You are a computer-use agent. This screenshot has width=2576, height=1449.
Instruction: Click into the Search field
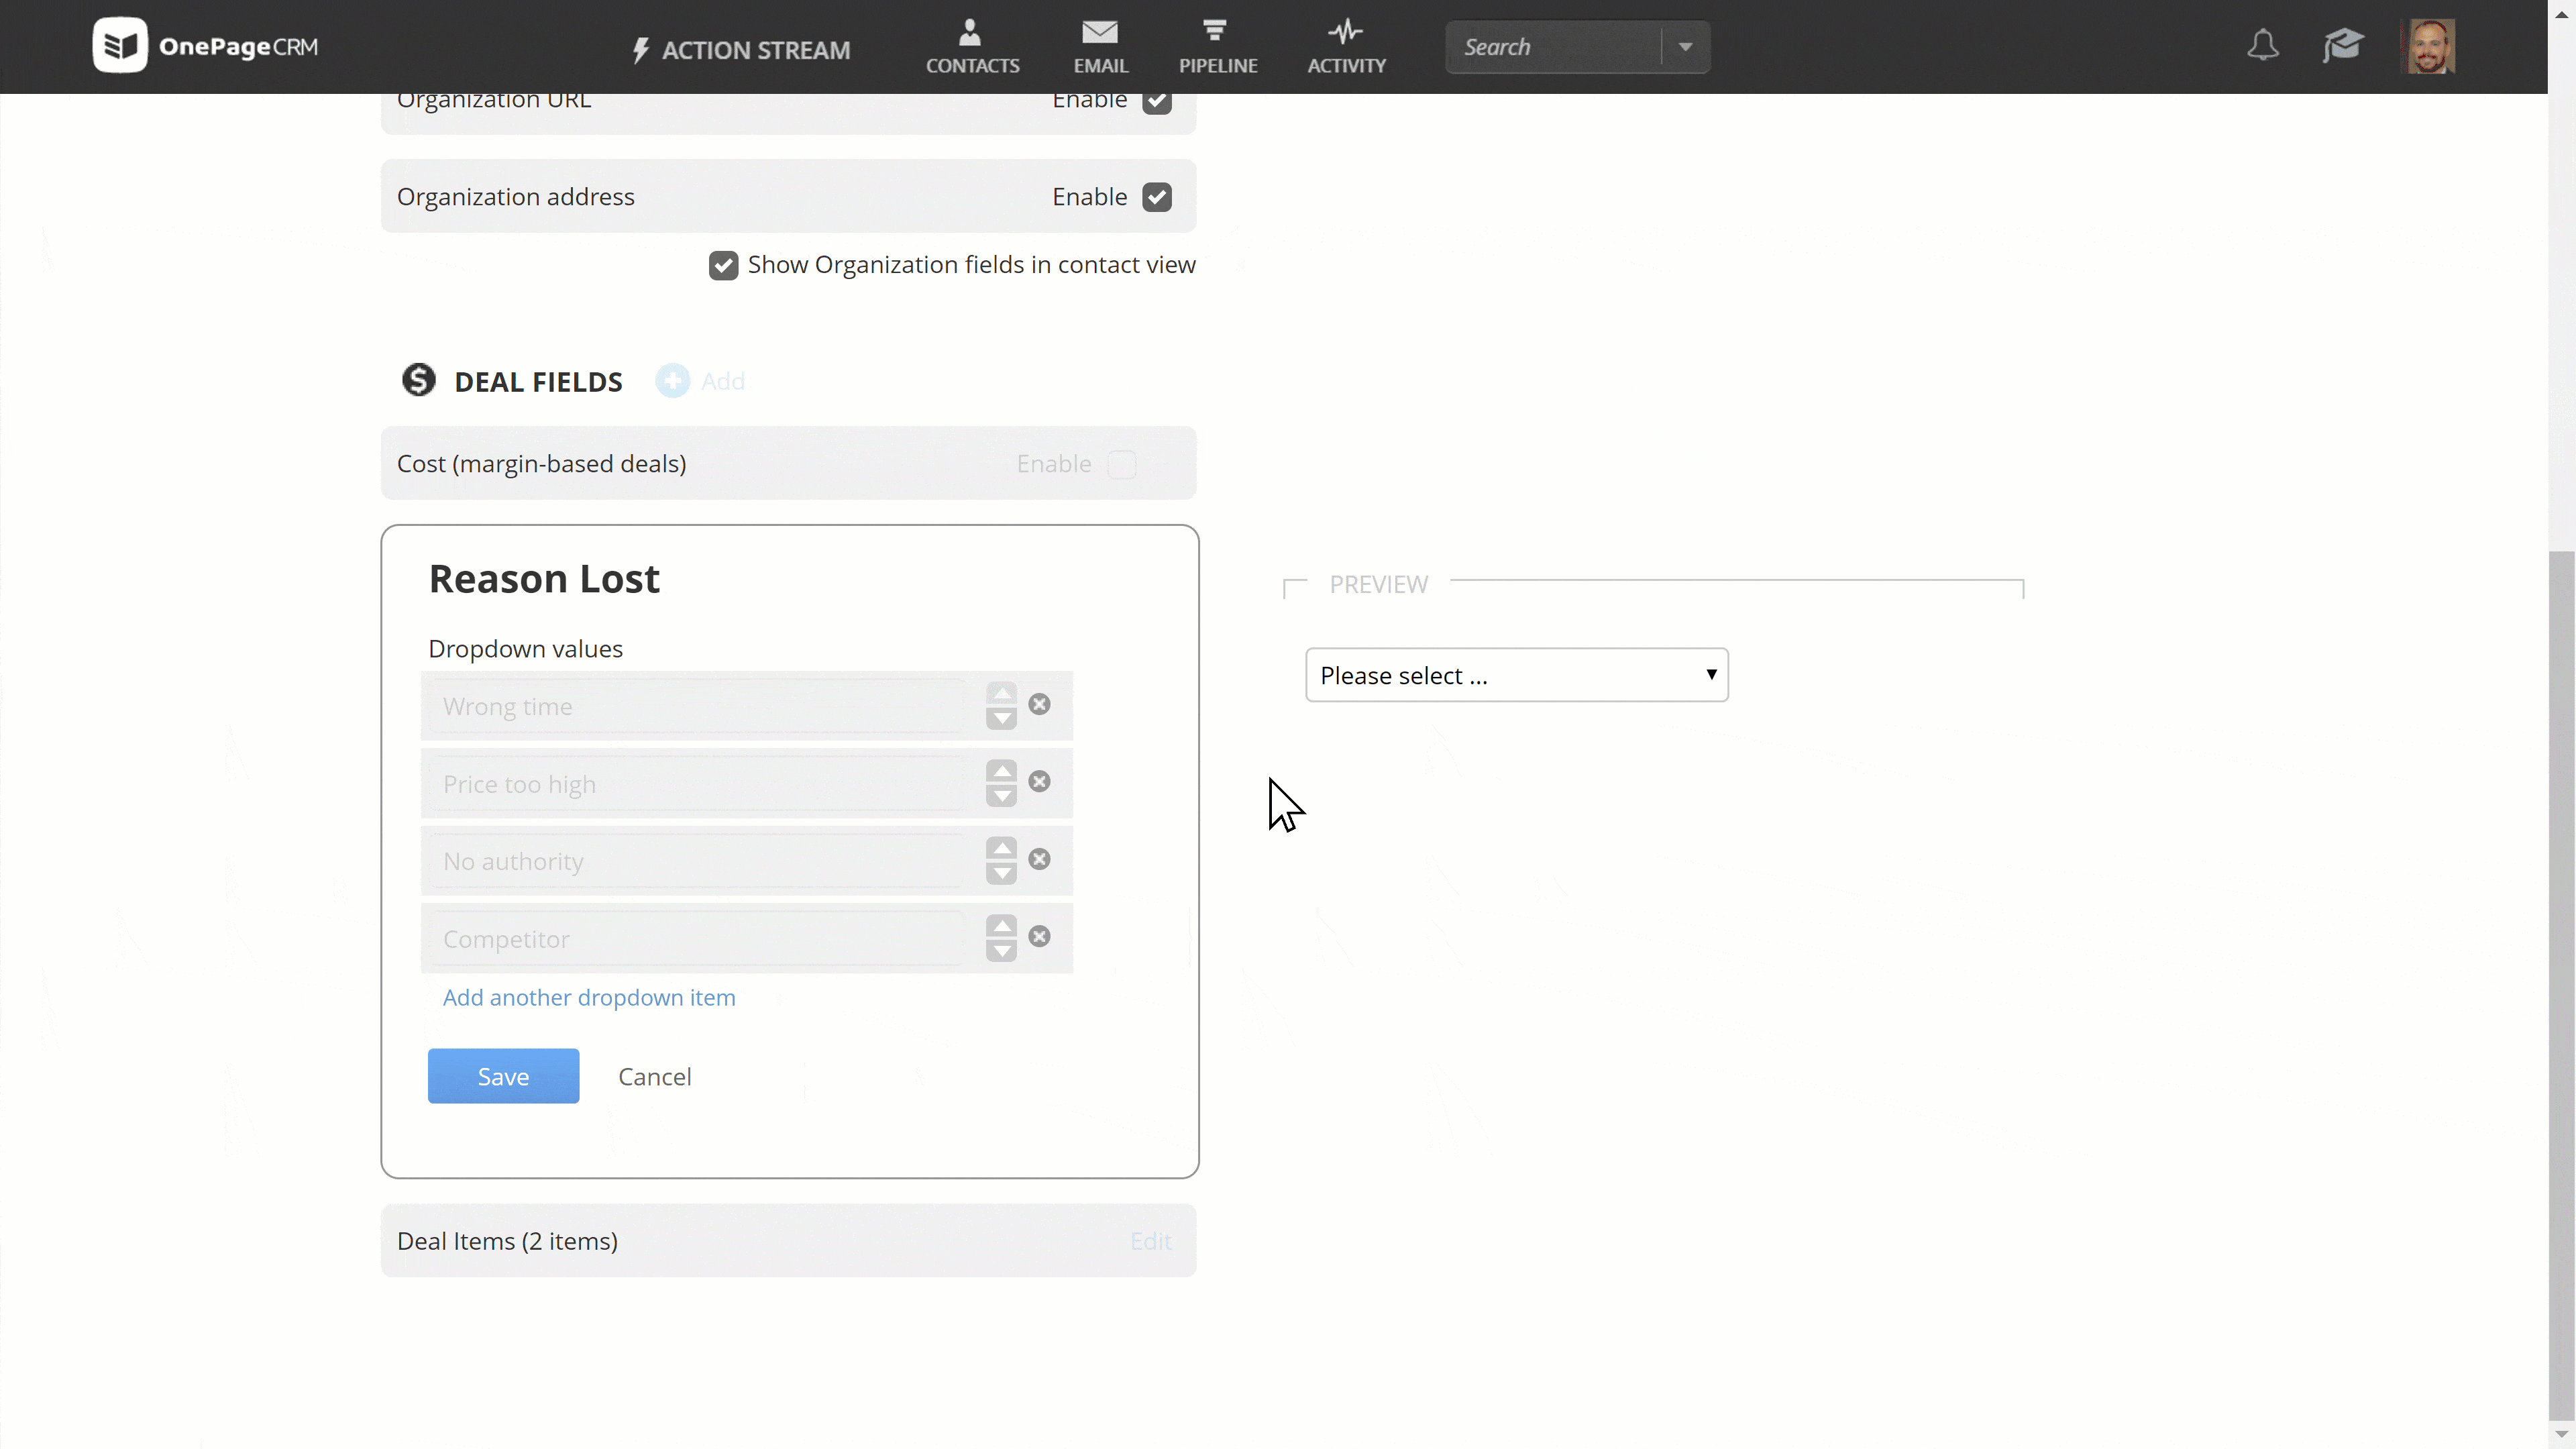tap(1554, 47)
